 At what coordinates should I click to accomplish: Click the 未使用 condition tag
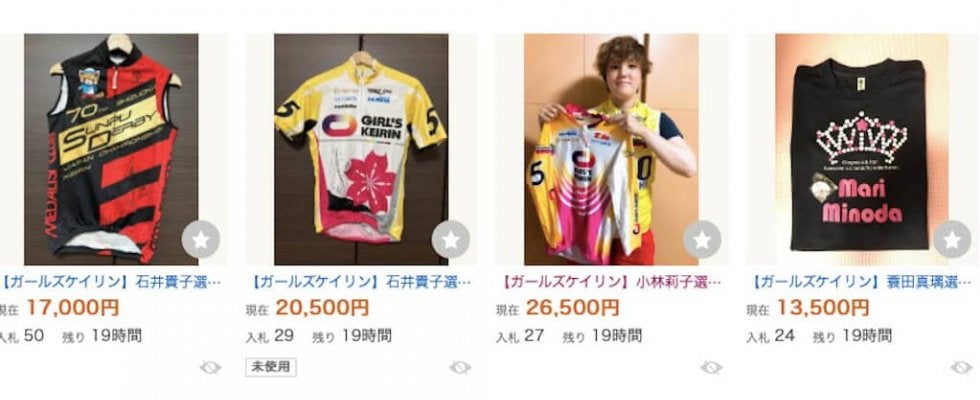point(271,367)
